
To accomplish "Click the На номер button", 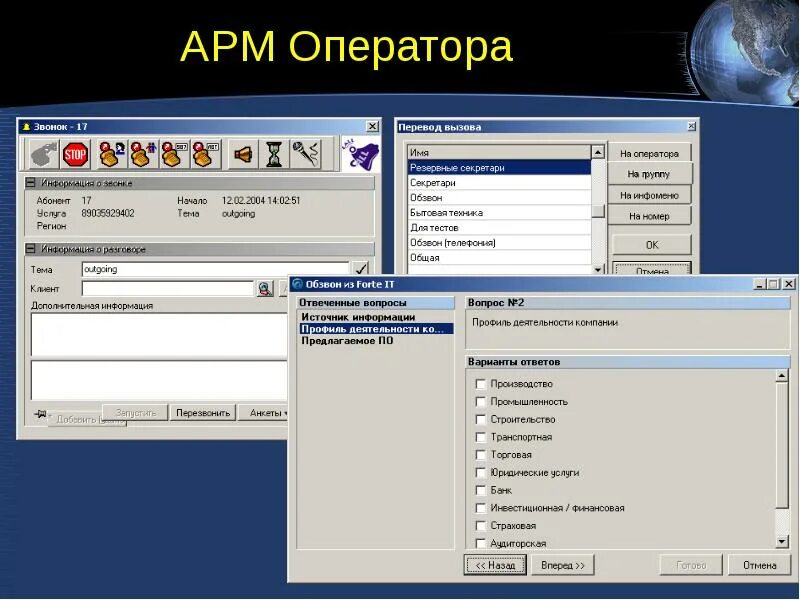I will 649,216.
